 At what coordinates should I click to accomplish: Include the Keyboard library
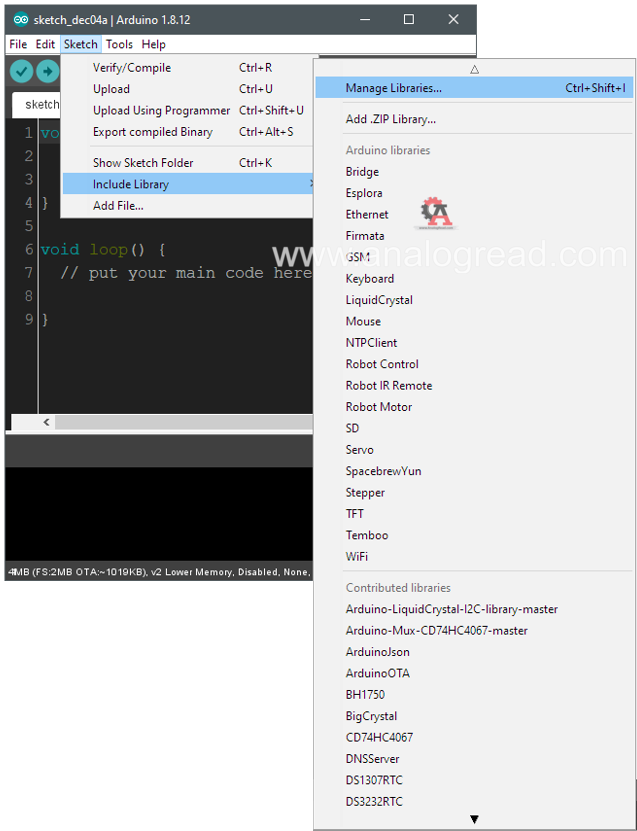tap(474, 278)
